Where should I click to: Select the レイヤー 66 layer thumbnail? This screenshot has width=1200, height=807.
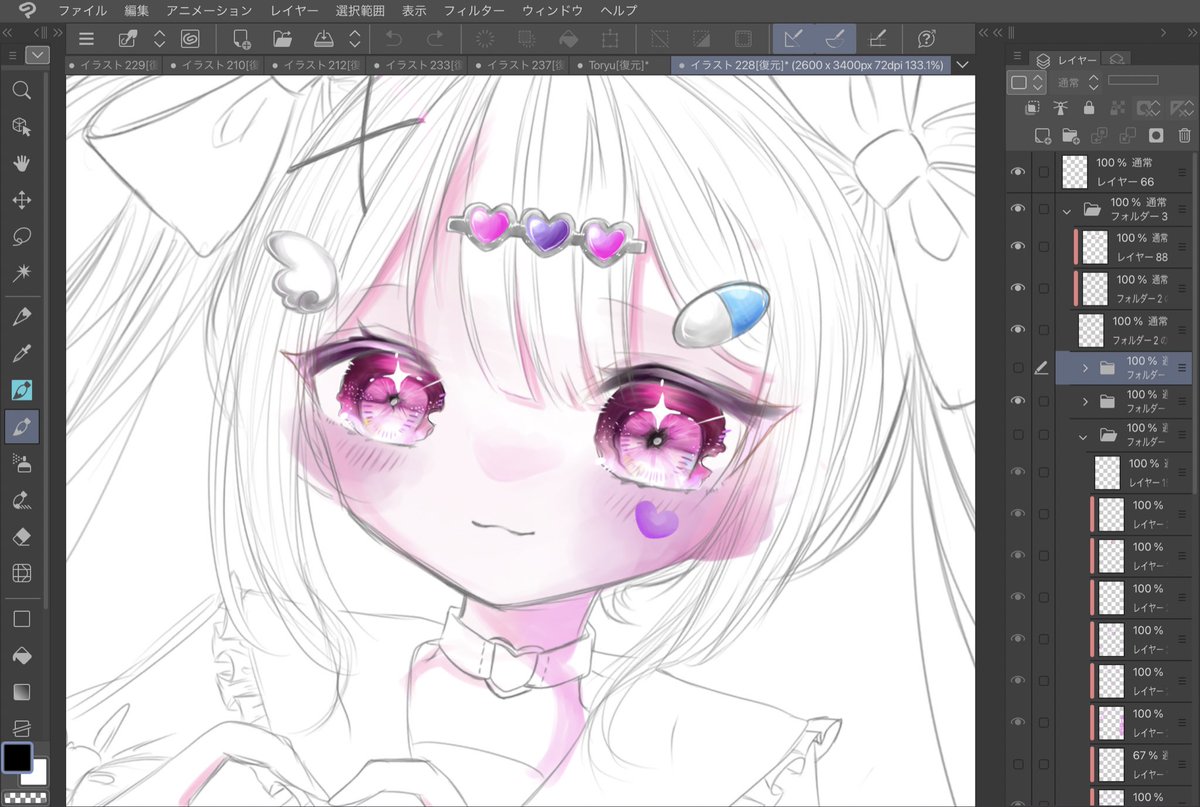(x=1075, y=172)
